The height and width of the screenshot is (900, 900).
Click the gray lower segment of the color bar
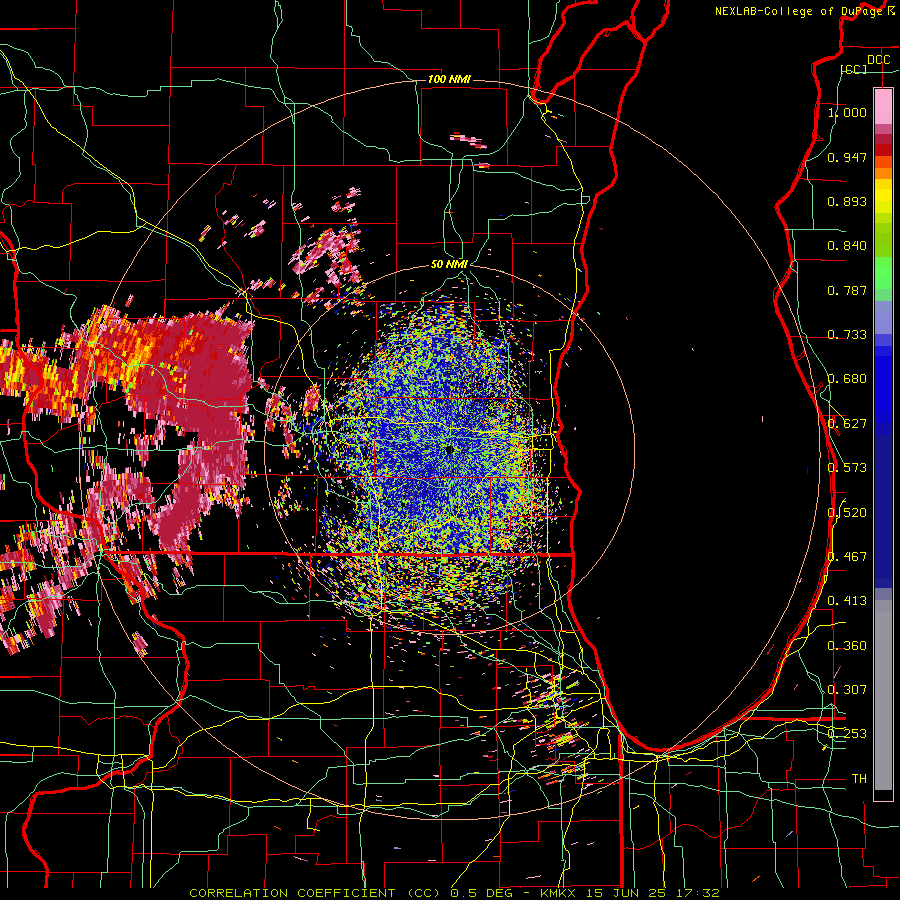click(x=883, y=695)
